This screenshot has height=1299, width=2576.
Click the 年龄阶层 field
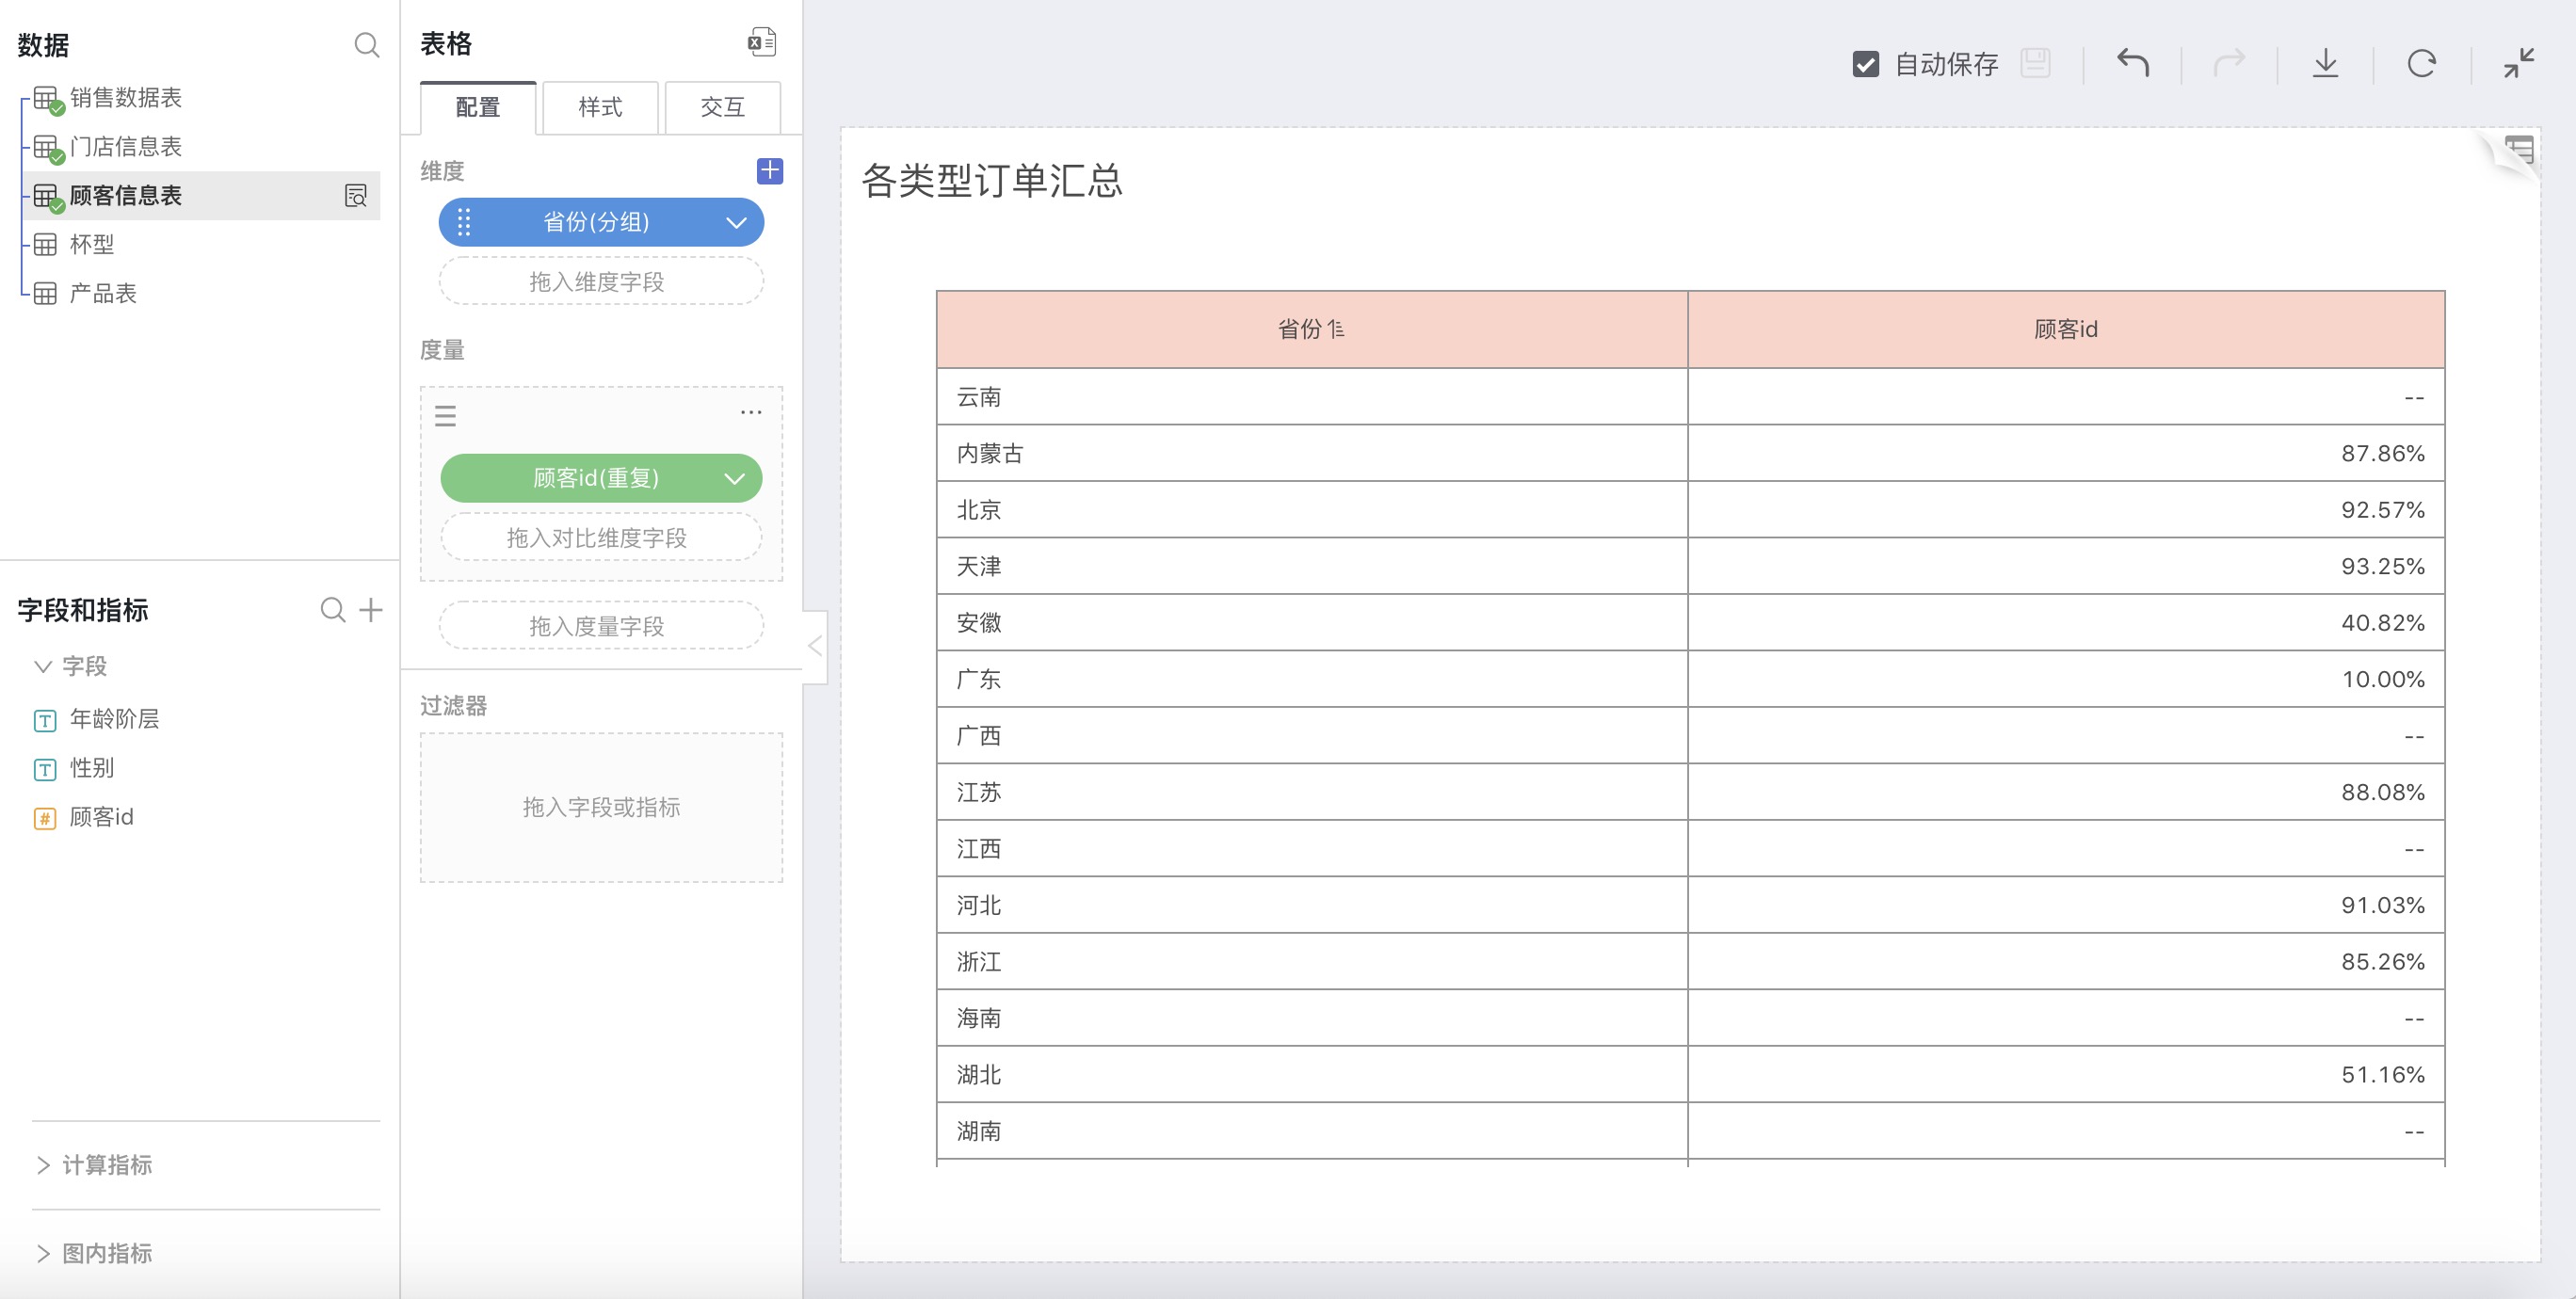(x=114, y=719)
